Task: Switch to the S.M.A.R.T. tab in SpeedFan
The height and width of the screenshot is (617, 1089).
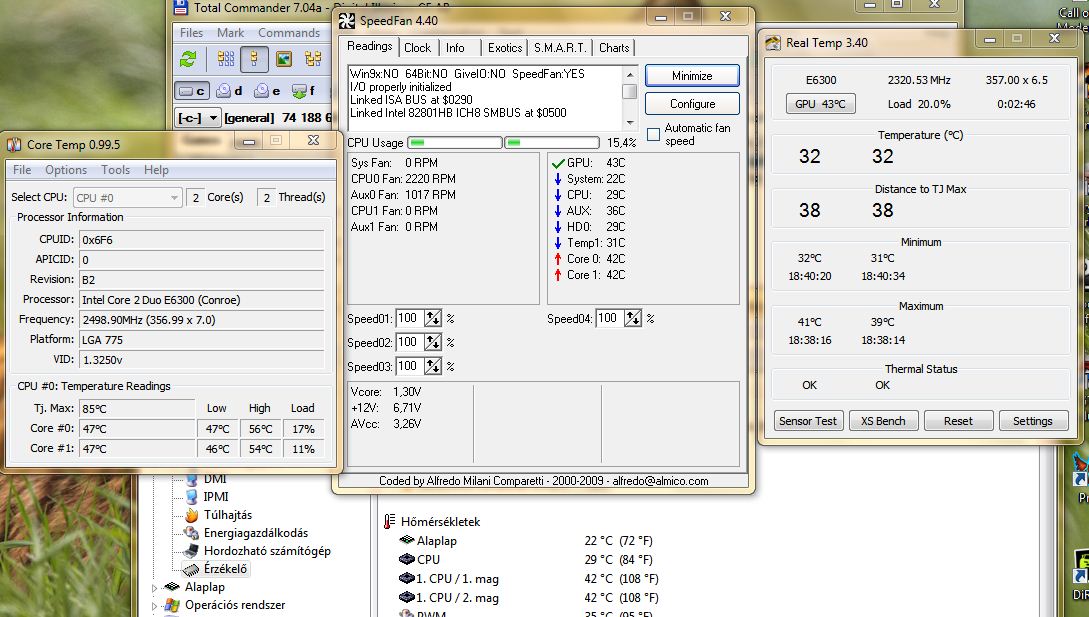Action: click(560, 48)
